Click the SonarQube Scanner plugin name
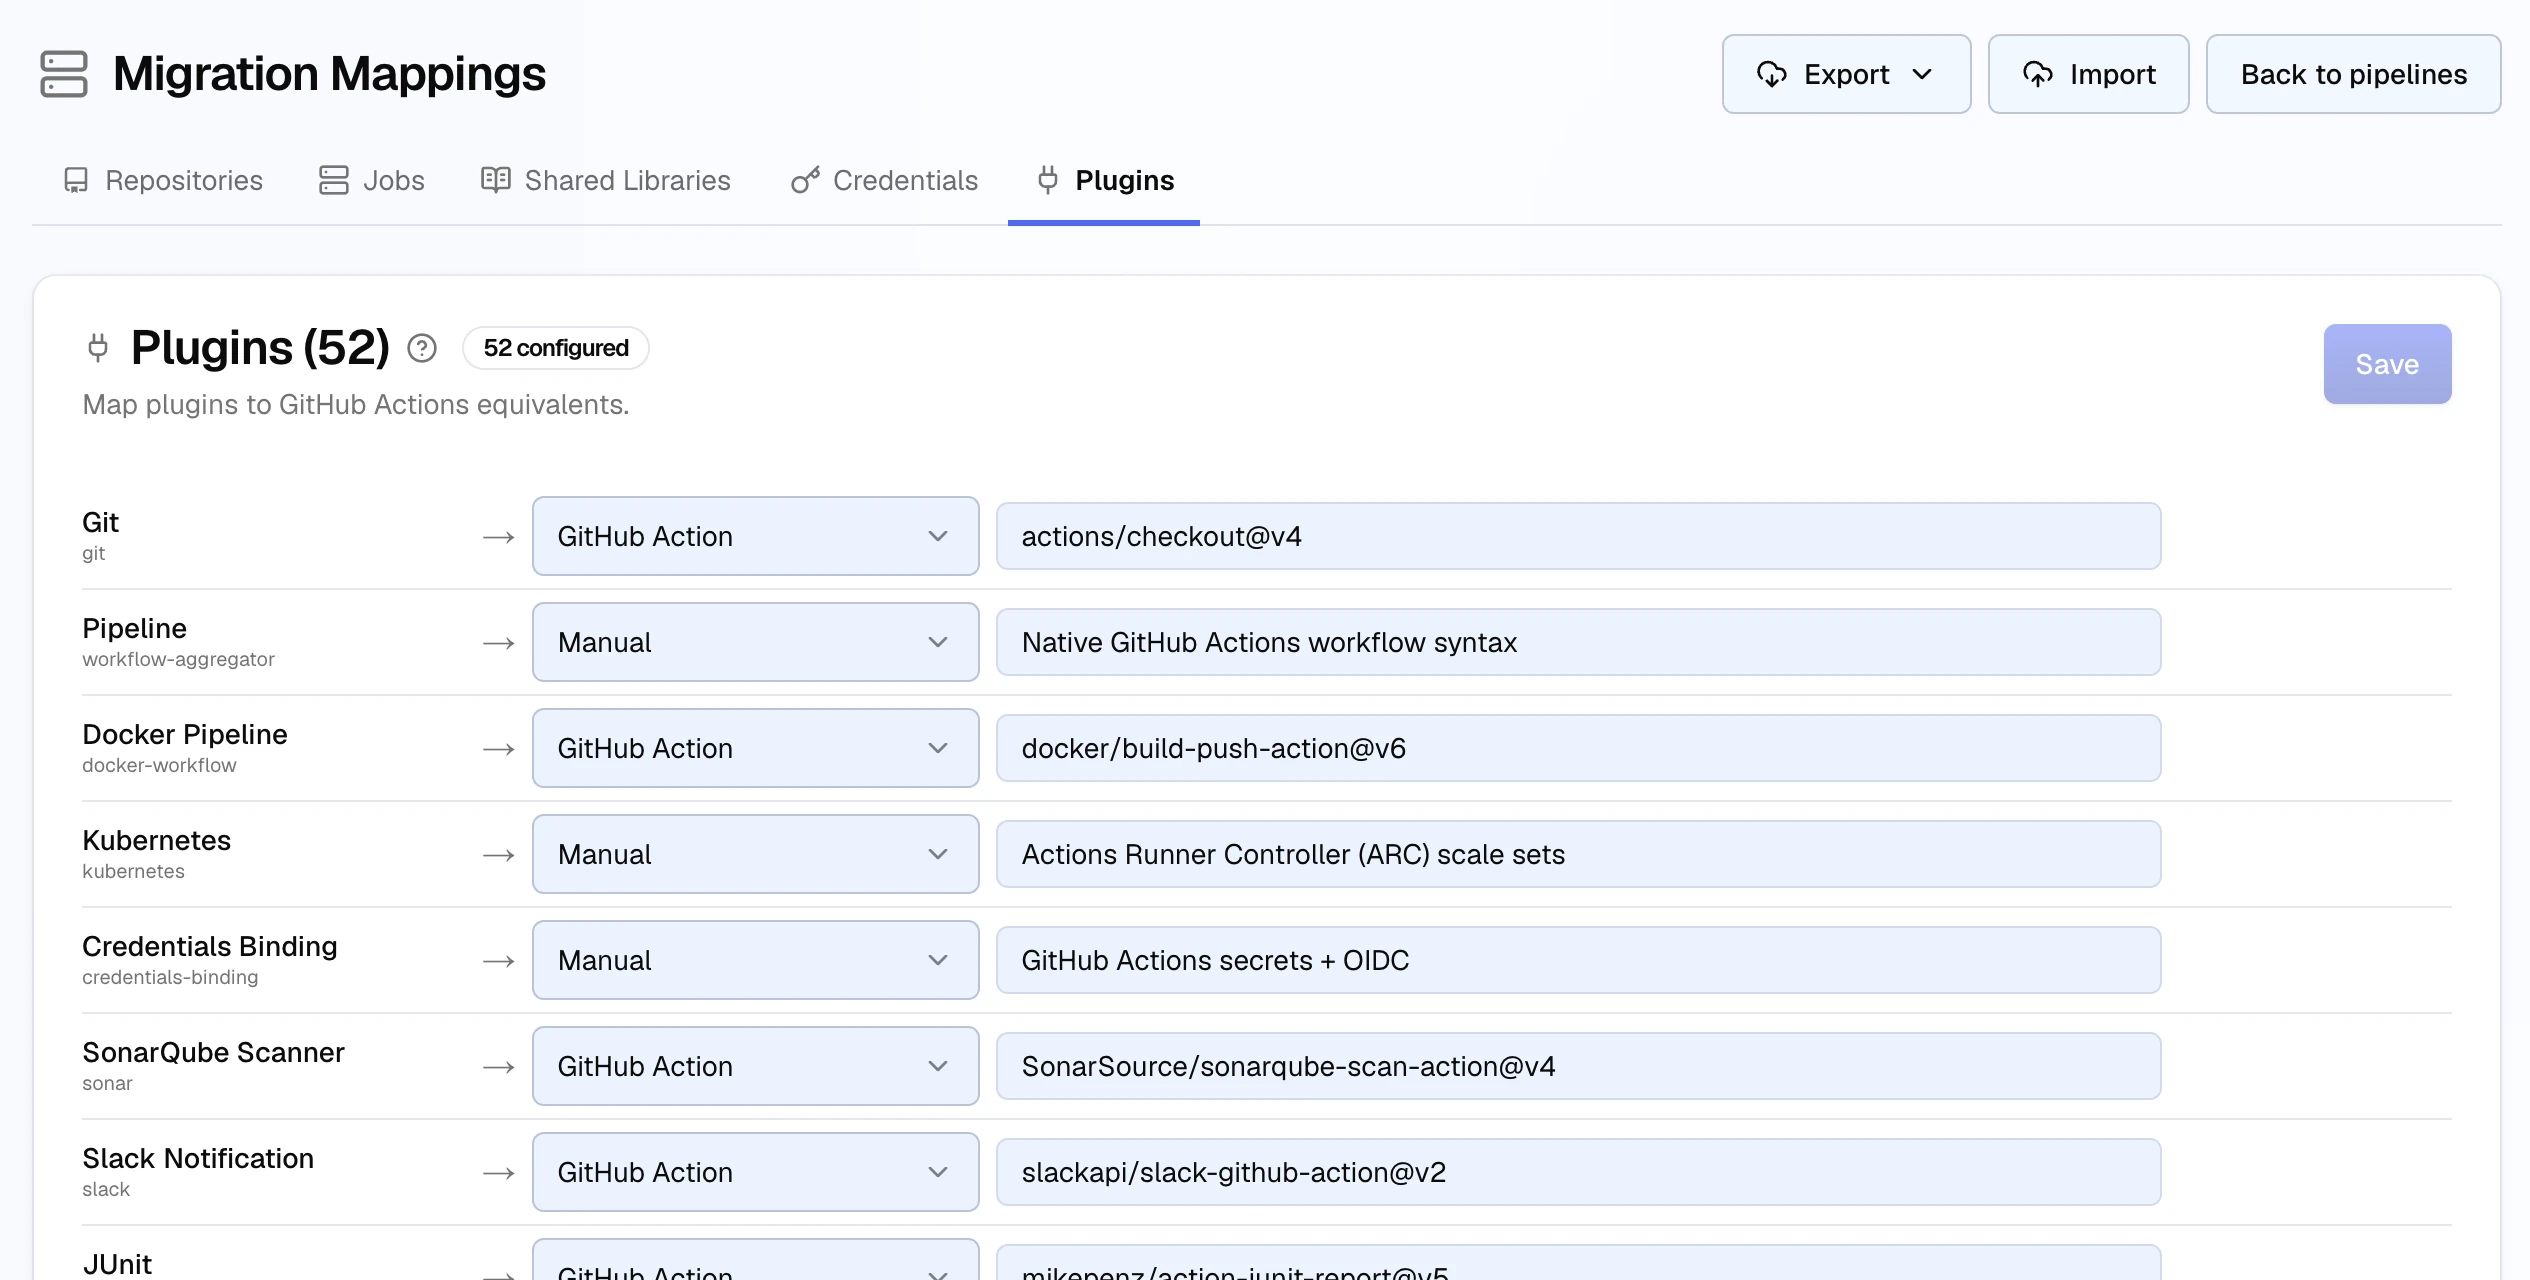Screen dimensions: 2530x1280 (213, 1052)
